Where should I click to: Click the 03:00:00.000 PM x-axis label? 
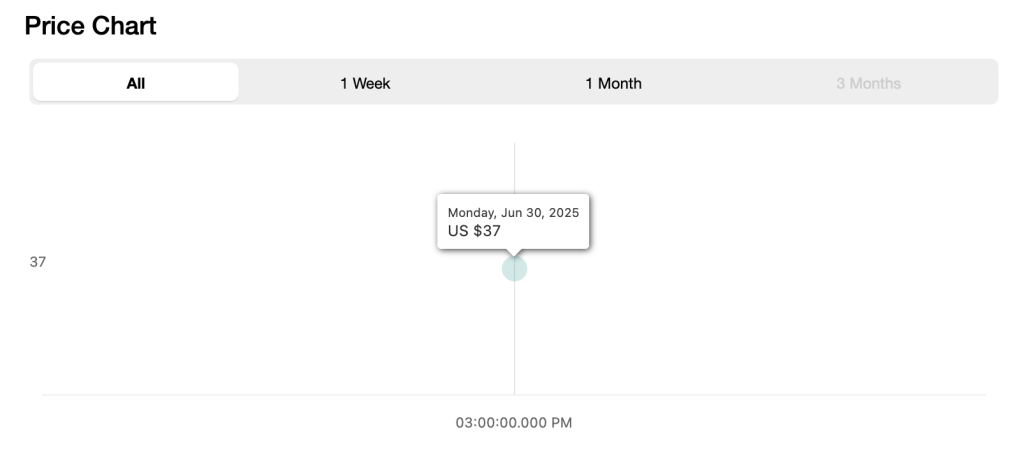tap(514, 423)
